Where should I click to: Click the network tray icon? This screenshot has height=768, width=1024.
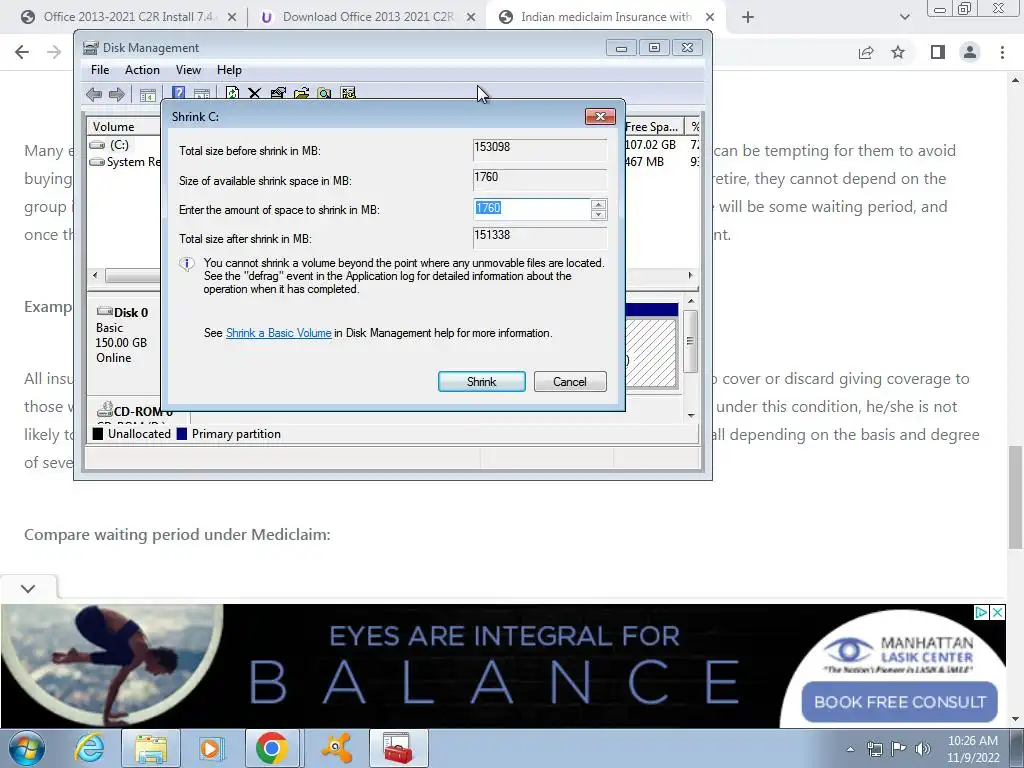click(874, 749)
